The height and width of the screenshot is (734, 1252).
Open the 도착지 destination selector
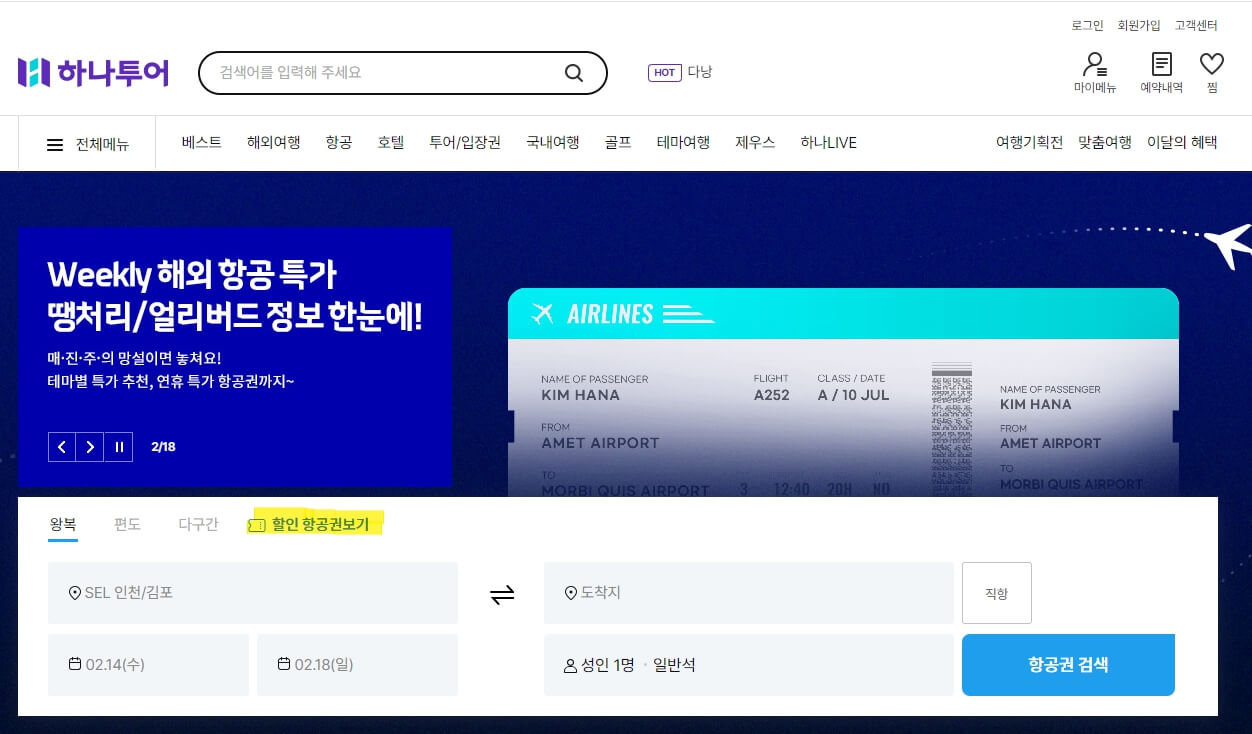coord(748,592)
